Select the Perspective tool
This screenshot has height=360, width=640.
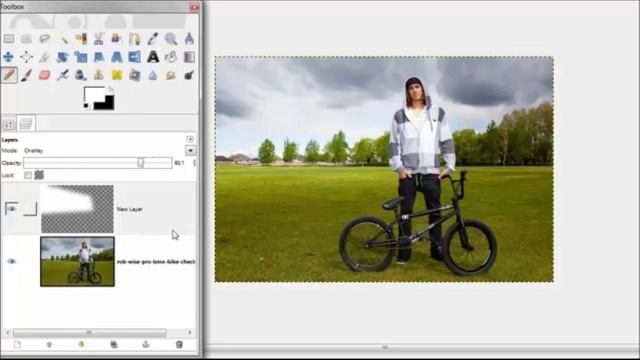click(x=116, y=57)
